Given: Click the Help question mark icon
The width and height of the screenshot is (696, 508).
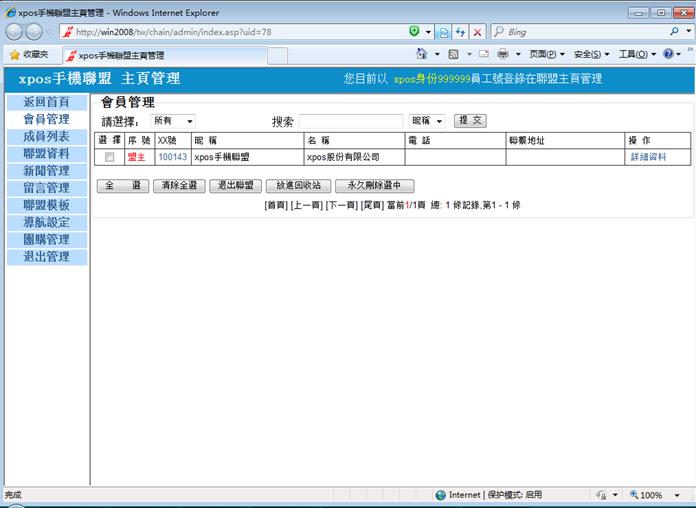Looking at the screenshot, I should [667, 54].
